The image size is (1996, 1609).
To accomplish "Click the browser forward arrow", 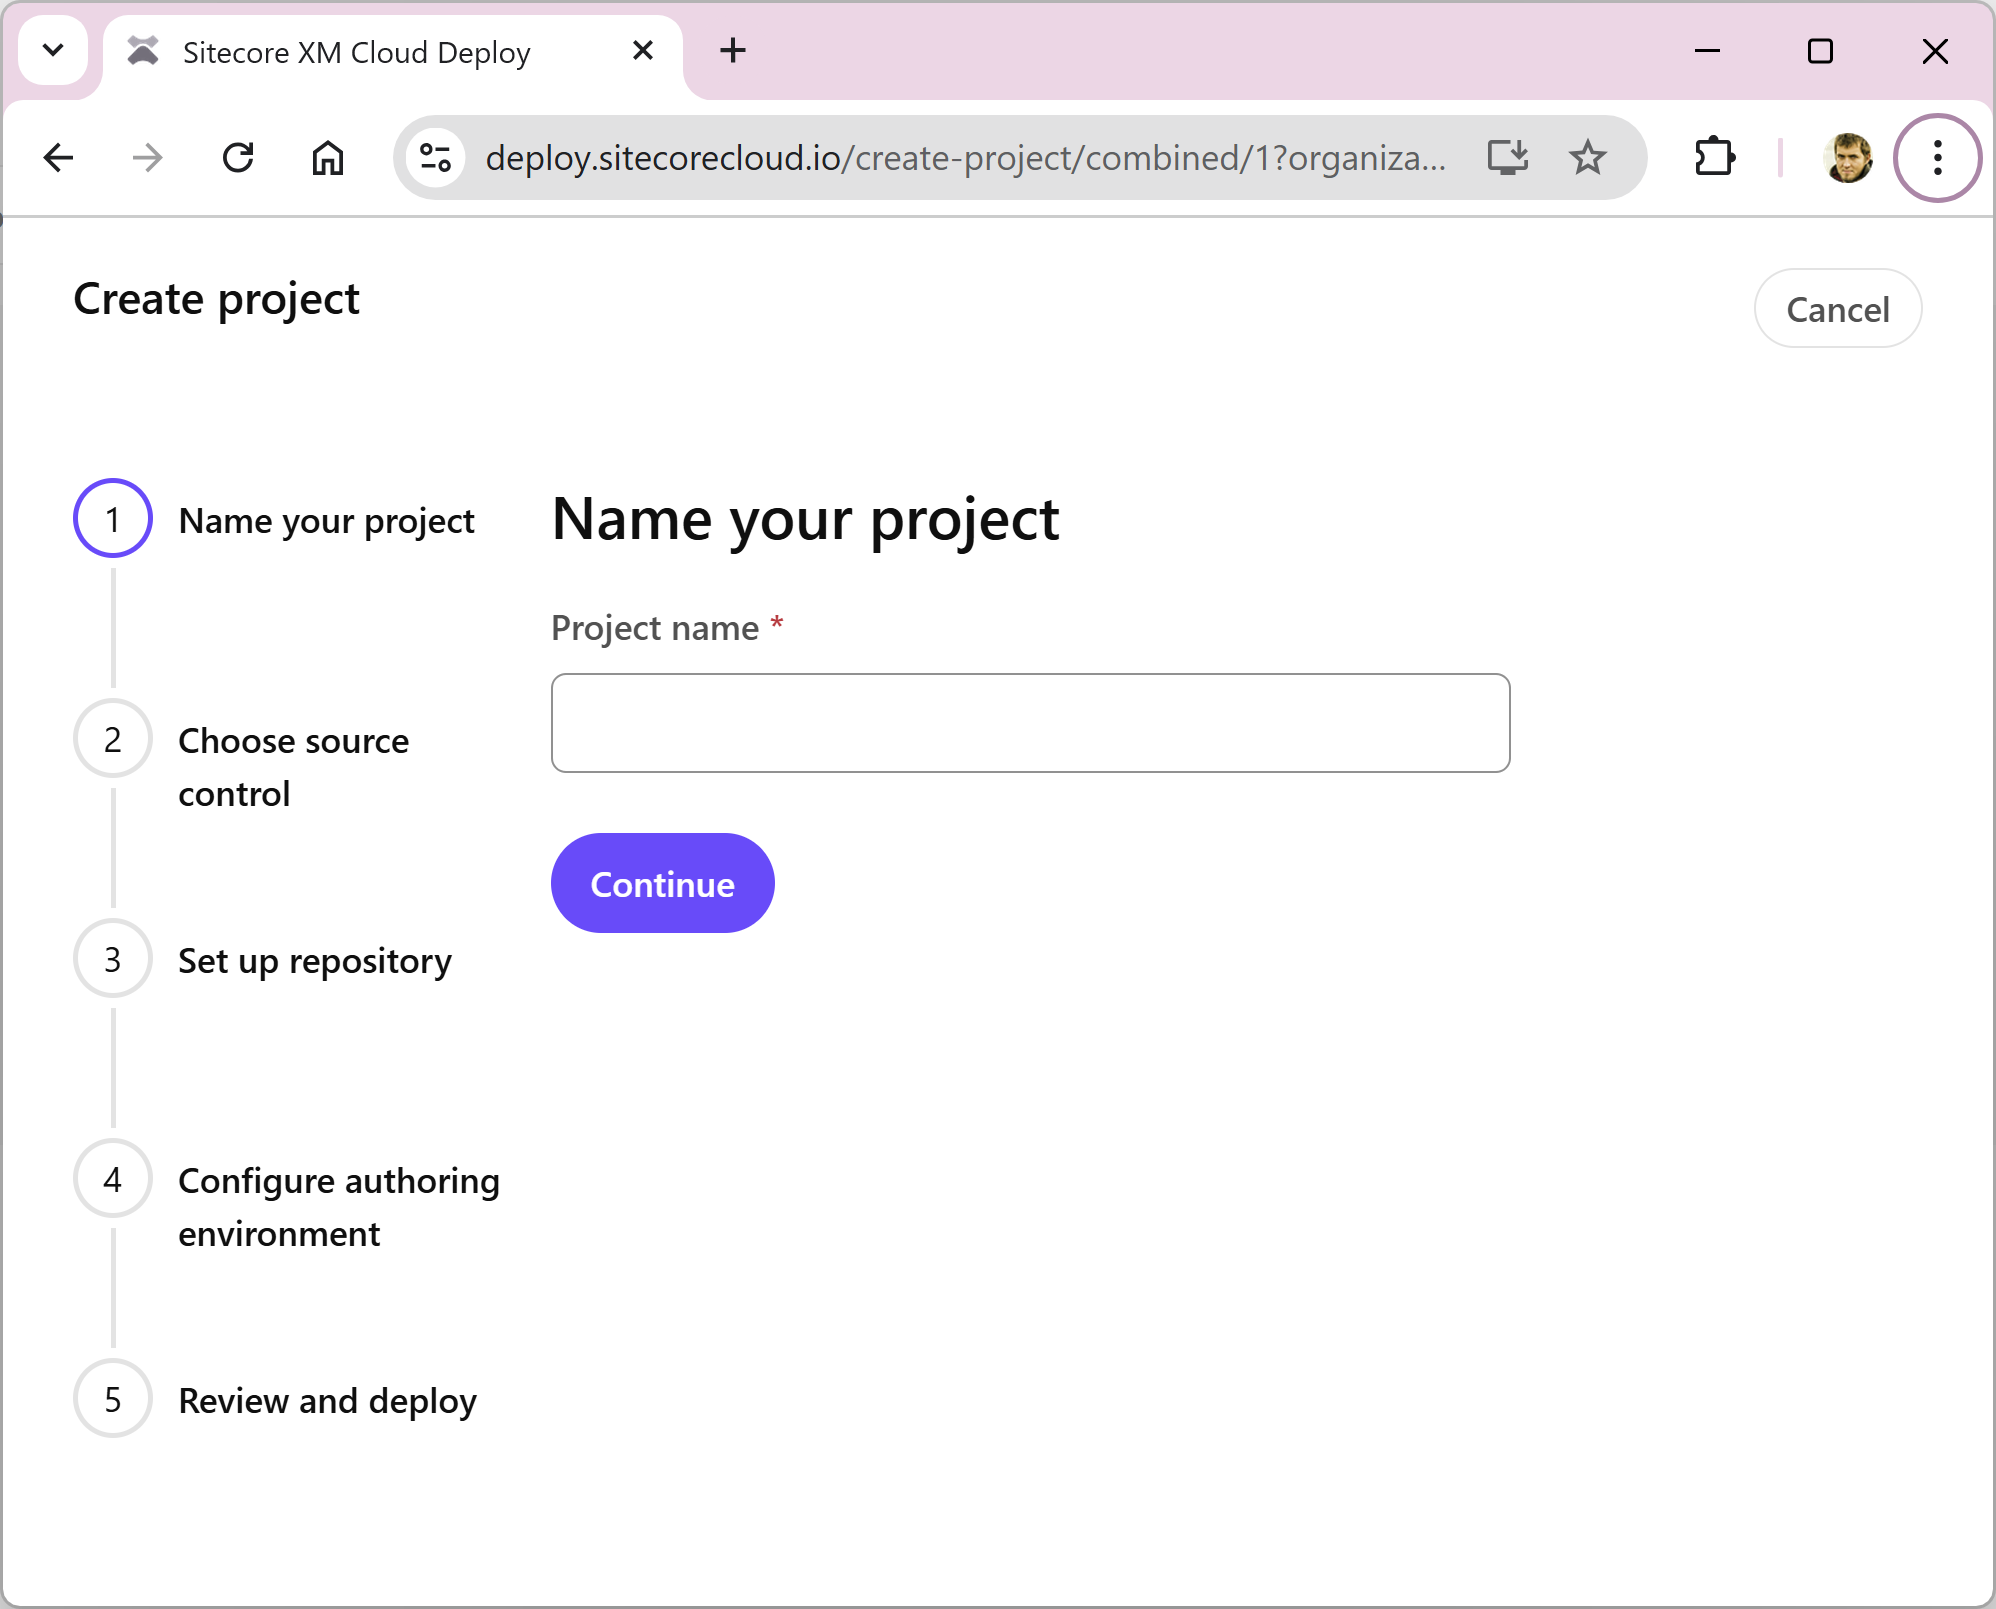I will coord(148,158).
